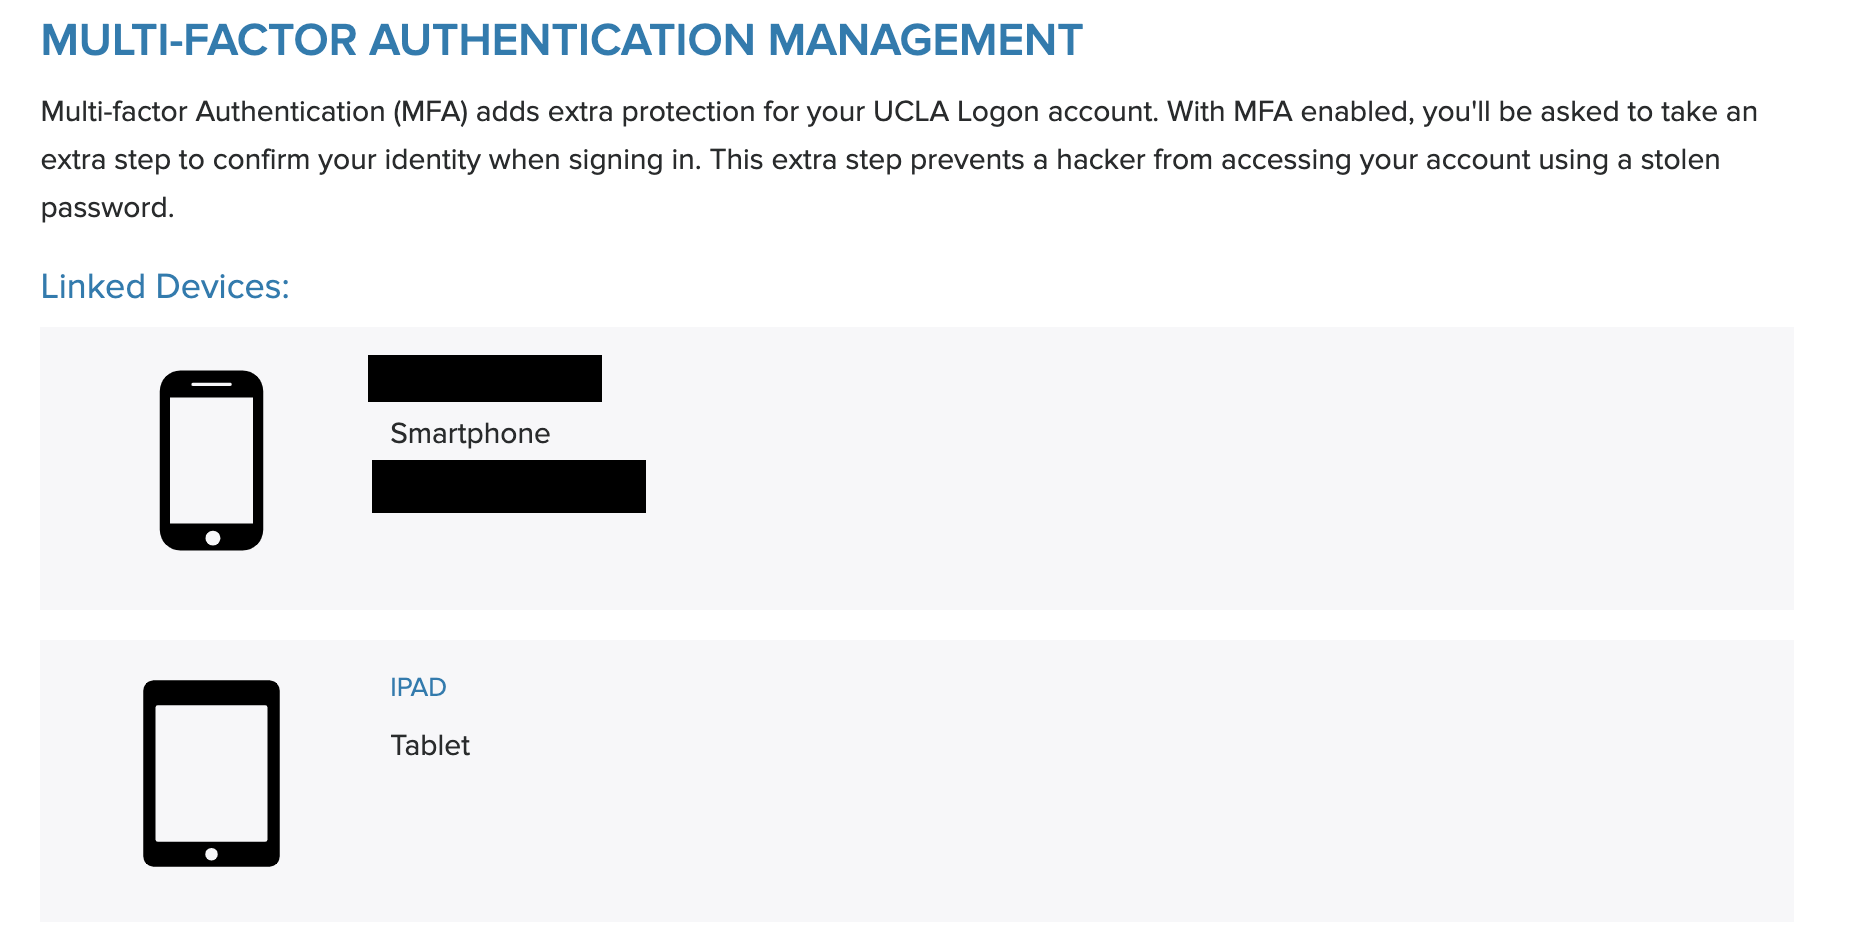Click the word "password." ending the description
Viewport: 1850px width, 946px height.
[x=108, y=208]
